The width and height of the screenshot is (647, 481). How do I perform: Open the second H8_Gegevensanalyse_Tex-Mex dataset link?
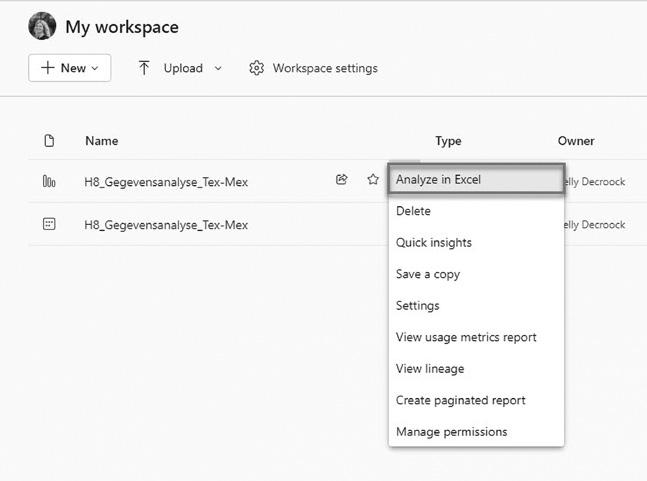point(166,225)
